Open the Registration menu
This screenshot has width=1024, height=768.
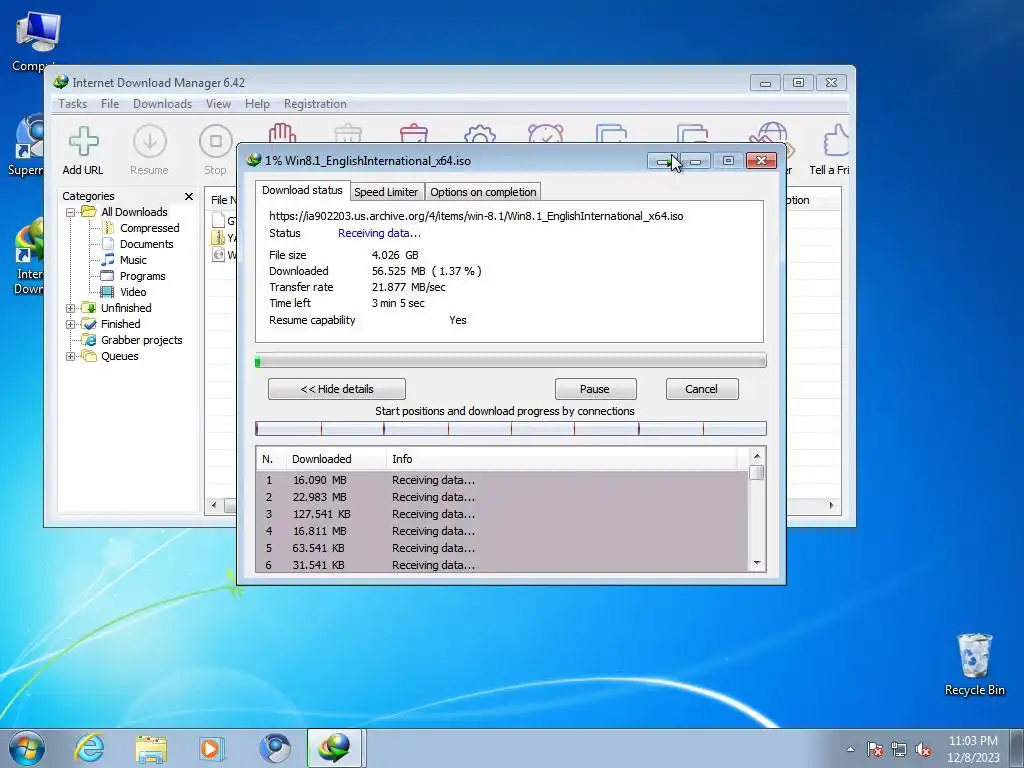315,104
